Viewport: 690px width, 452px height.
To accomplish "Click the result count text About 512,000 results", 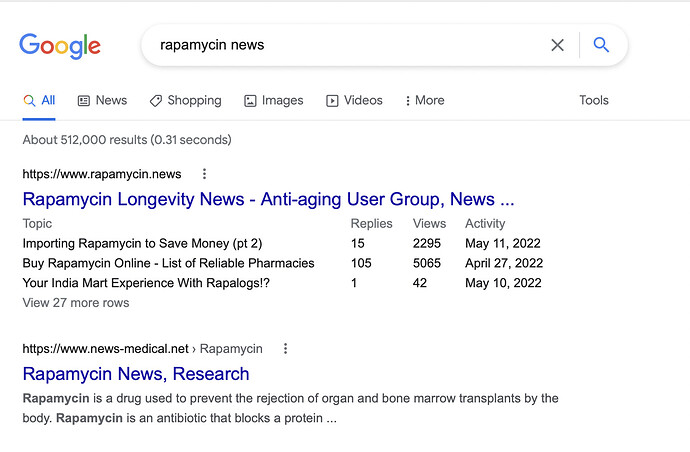I will pyautogui.click(x=127, y=140).
